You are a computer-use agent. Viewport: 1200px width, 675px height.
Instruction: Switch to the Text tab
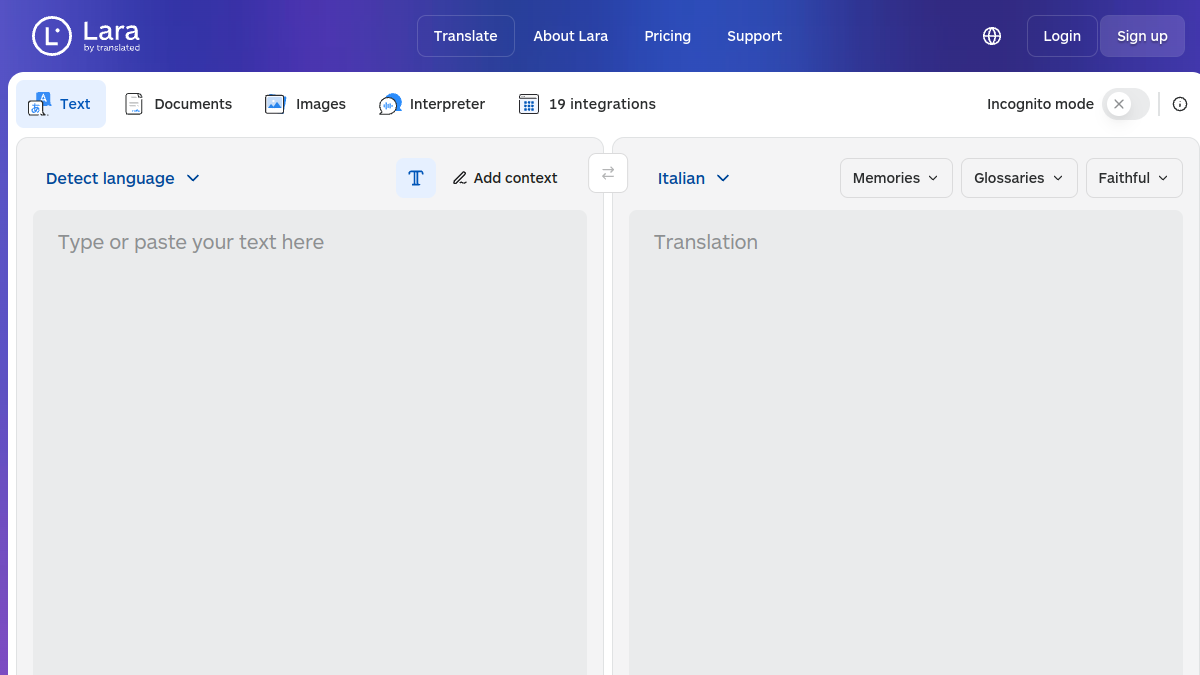(x=61, y=104)
